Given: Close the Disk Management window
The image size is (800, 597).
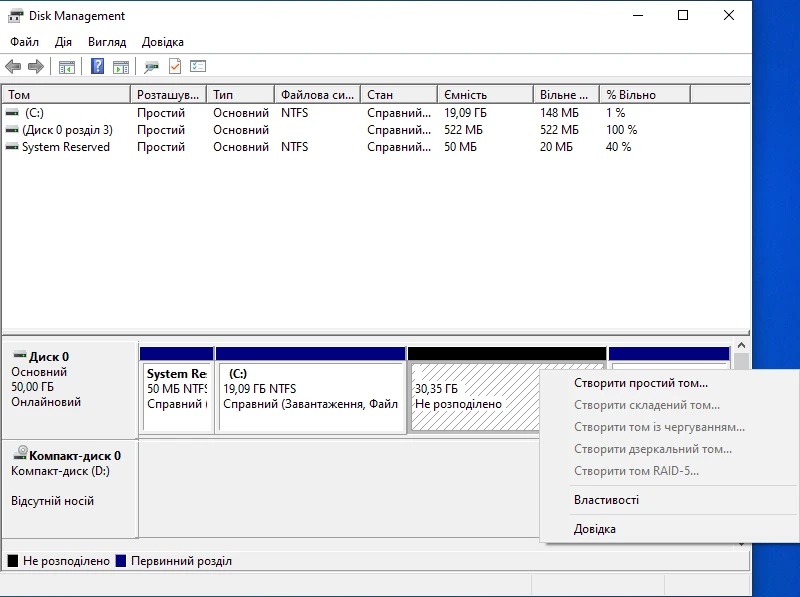Looking at the screenshot, I should click(729, 15).
